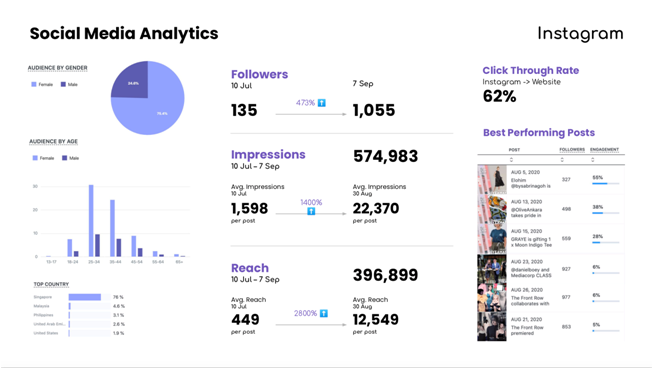The height and width of the screenshot is (369, 653).
Task: Open the Aug 23, 2020 post thumbnail
Action: (492, 269)
